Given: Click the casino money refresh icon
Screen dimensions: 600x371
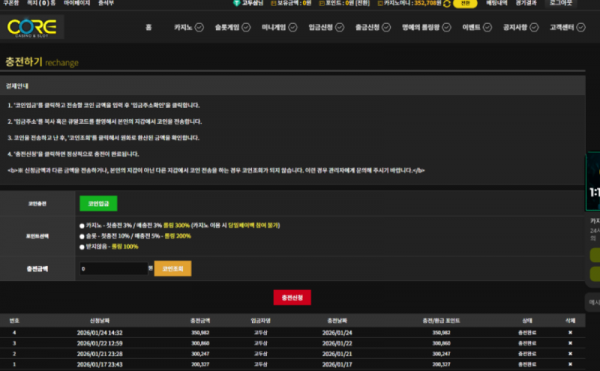Looking at the screenshot, I should point(447,3).
